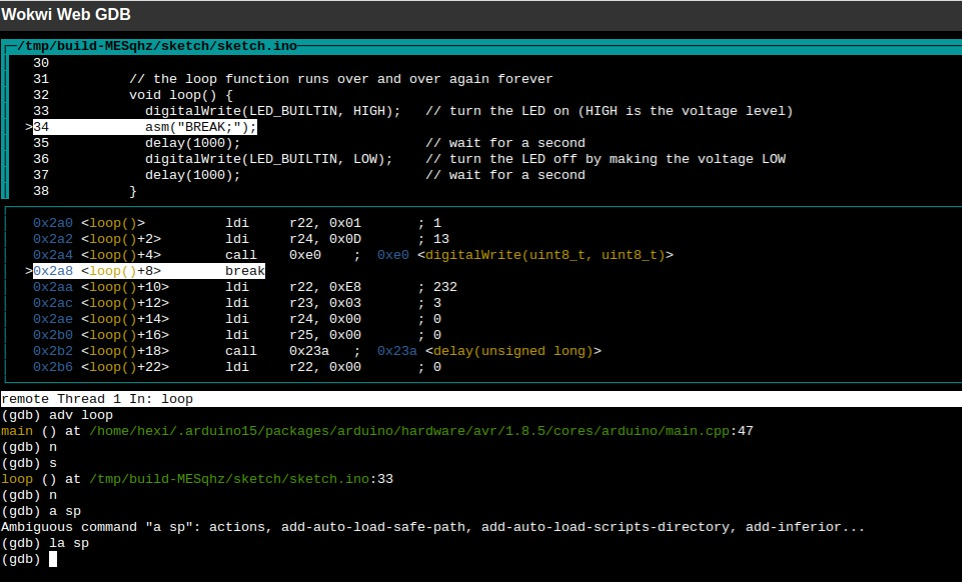
Task: Click the highlighted asm("BREAK;") line 34
Action: (200, 126)
